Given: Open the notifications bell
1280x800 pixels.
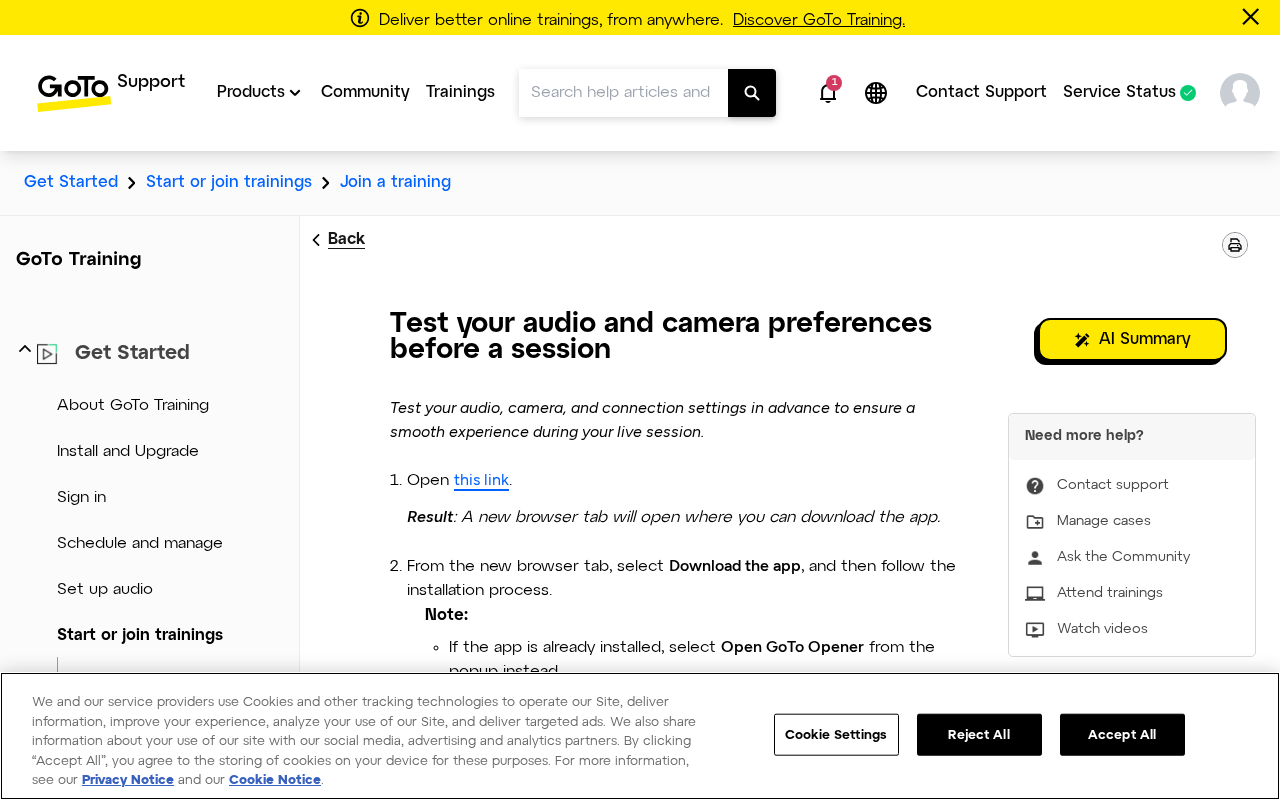Looking at the screenshot, I should (828, 93).
